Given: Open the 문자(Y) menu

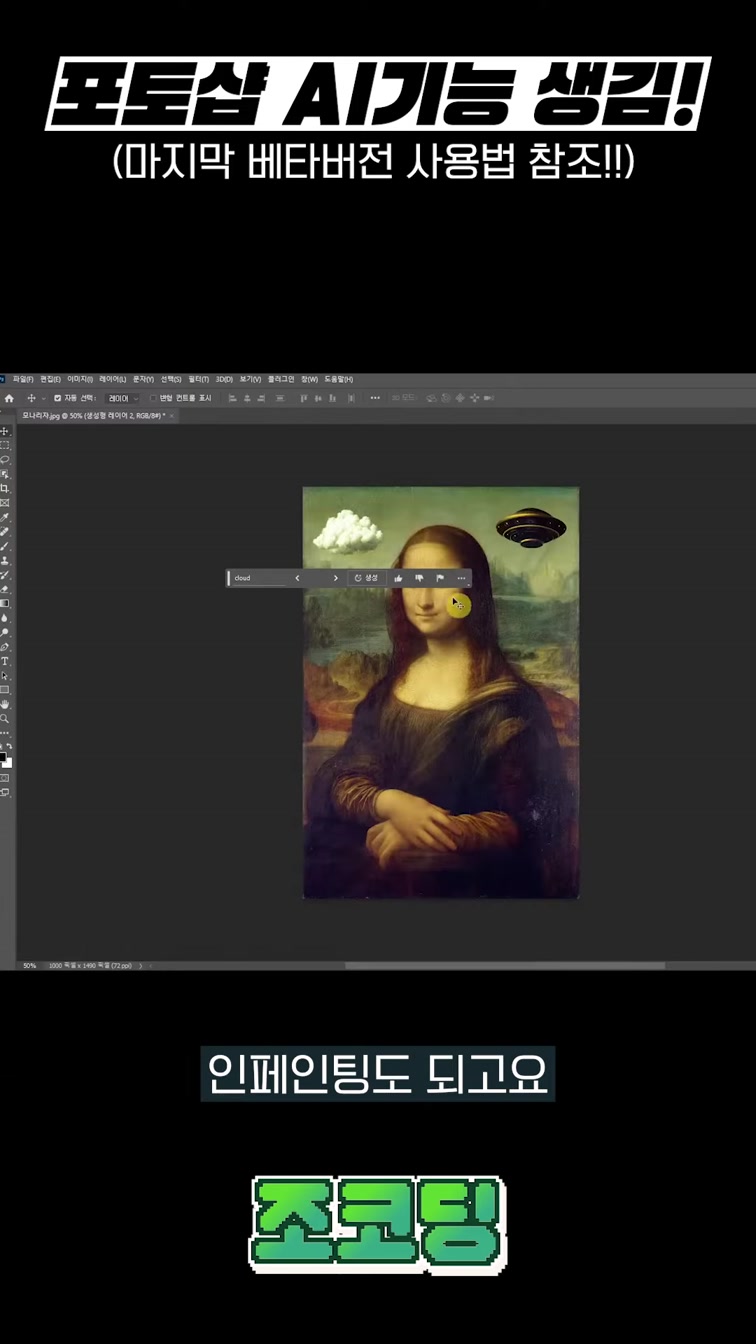Looking at the screenshot, I should click(143, 379).
